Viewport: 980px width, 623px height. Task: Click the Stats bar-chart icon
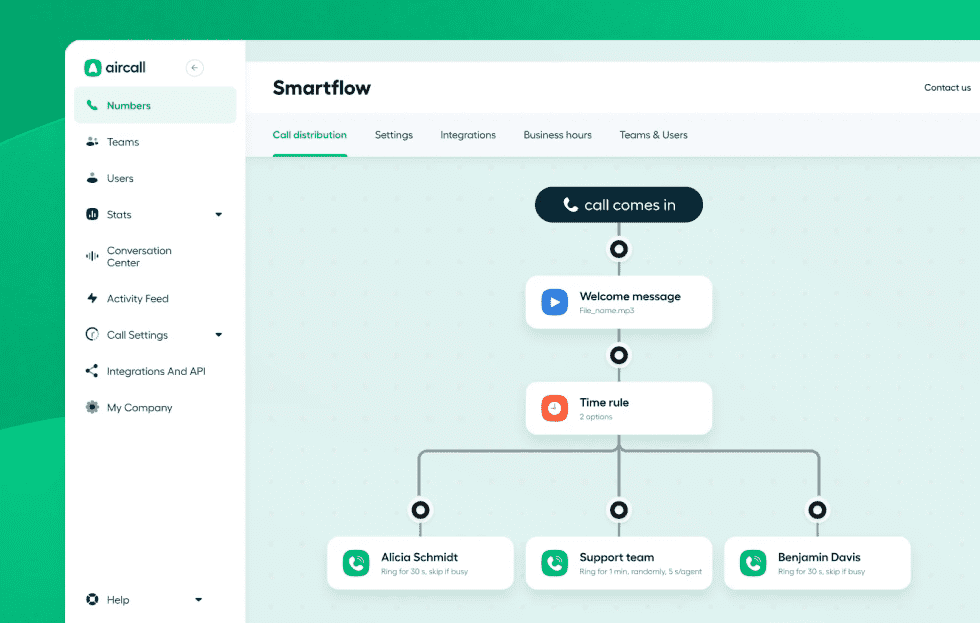pos(93,214)
